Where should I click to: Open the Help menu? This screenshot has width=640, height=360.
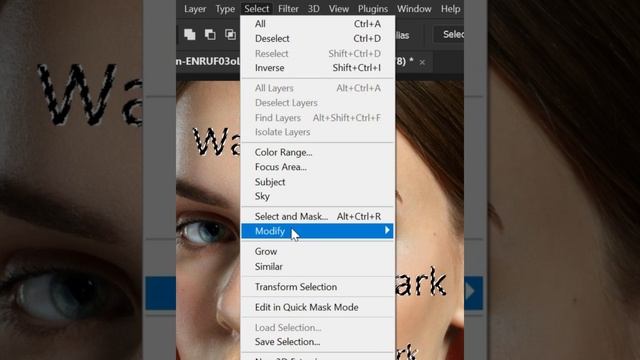(x=450, y=9)
